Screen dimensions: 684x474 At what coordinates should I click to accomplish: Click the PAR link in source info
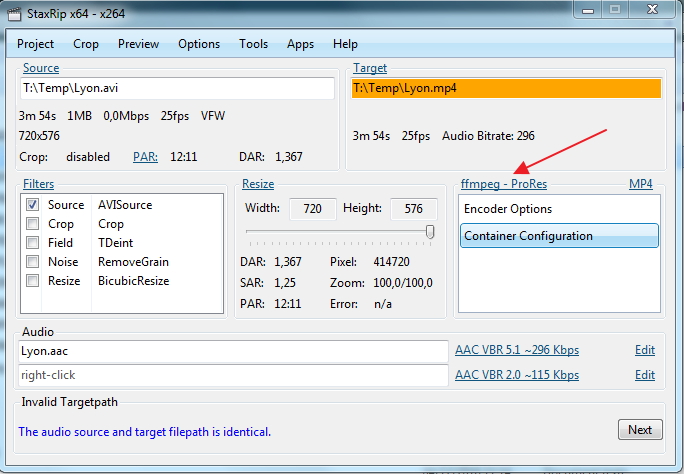pyautogui.click(x=145, y=157)
